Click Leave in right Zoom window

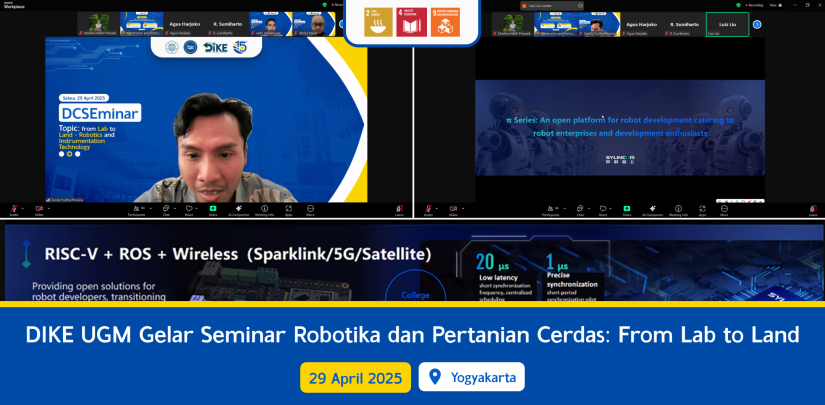(x=813, y=210)
